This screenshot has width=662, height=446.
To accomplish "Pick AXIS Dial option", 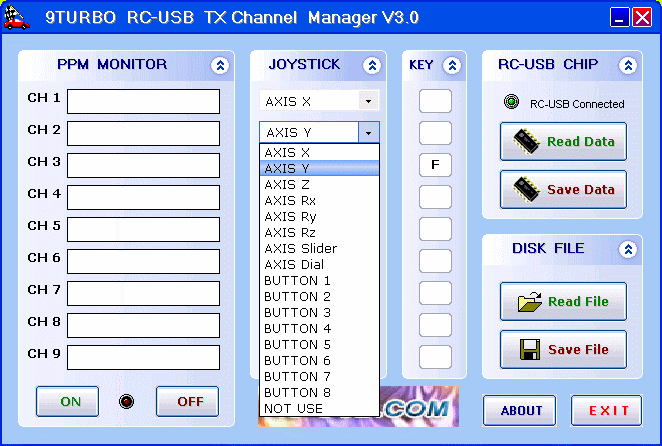I will click(x=319, y=265).
